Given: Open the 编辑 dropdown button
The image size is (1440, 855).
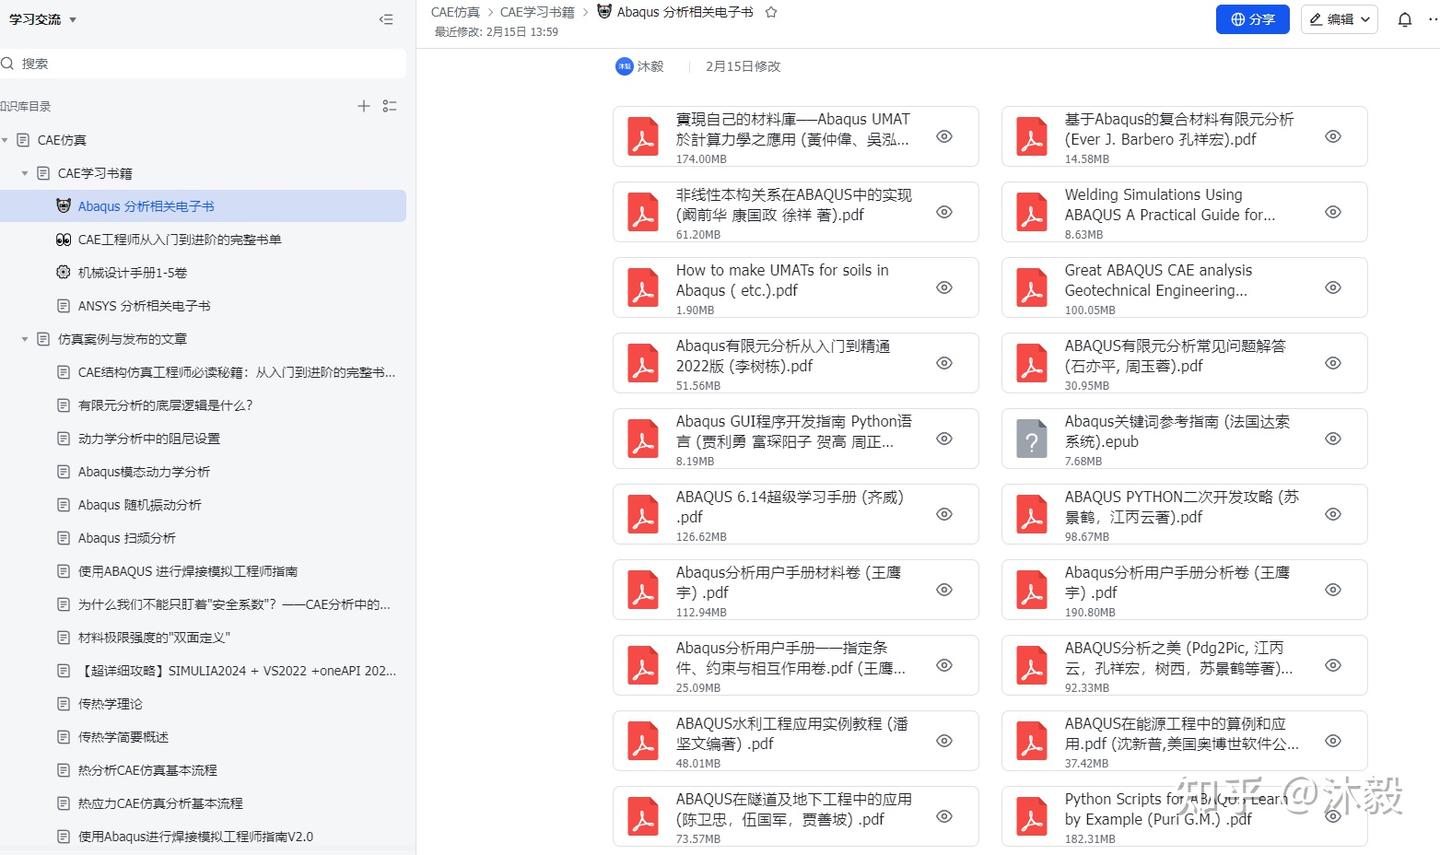Looking at the screenshot, I should click(1339, 19).
